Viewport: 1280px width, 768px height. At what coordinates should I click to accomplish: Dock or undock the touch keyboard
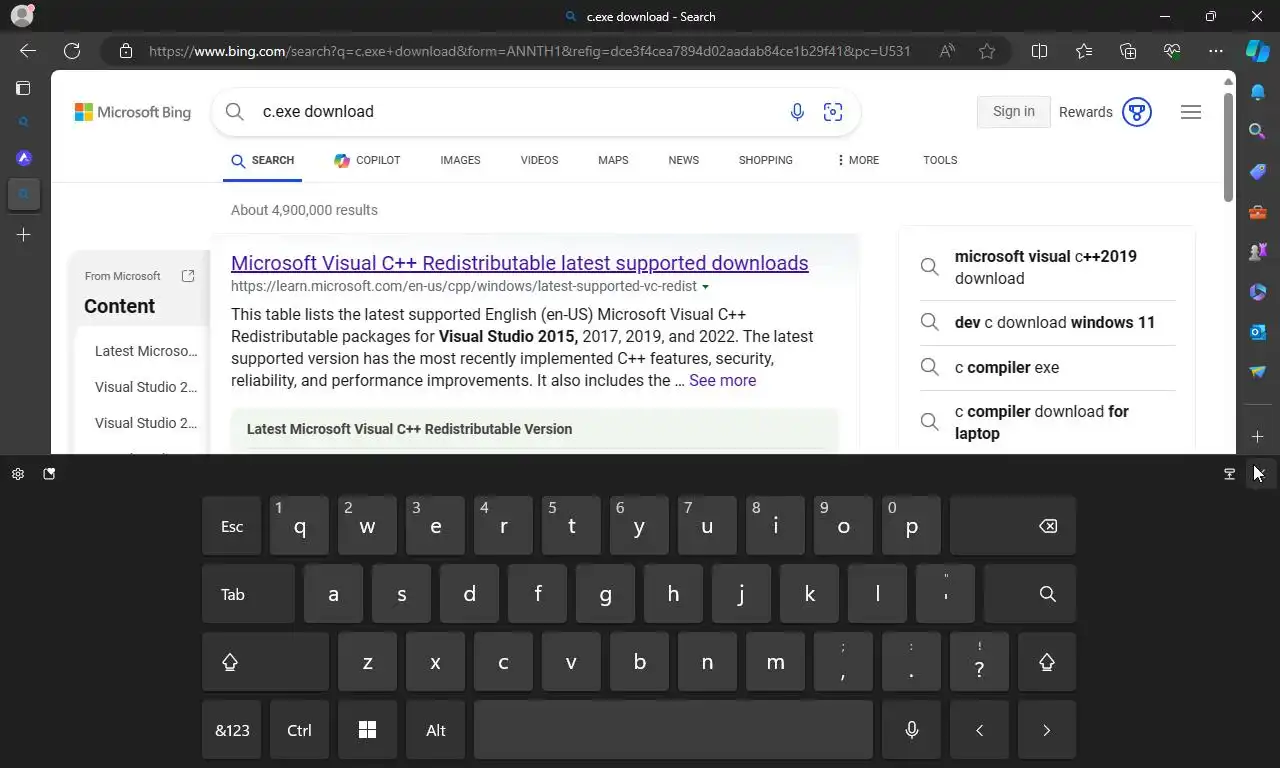click(1230, 474)
